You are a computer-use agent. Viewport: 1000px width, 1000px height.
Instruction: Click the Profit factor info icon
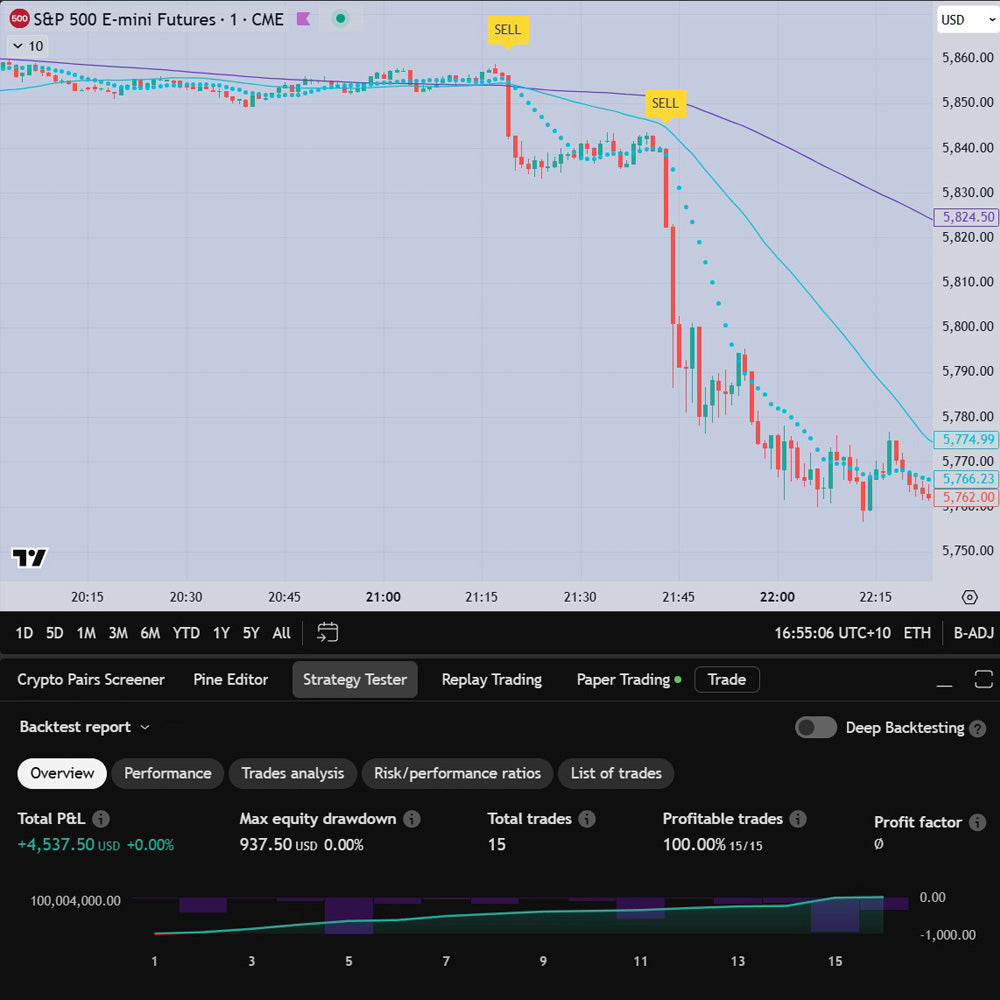pos(978,823)
